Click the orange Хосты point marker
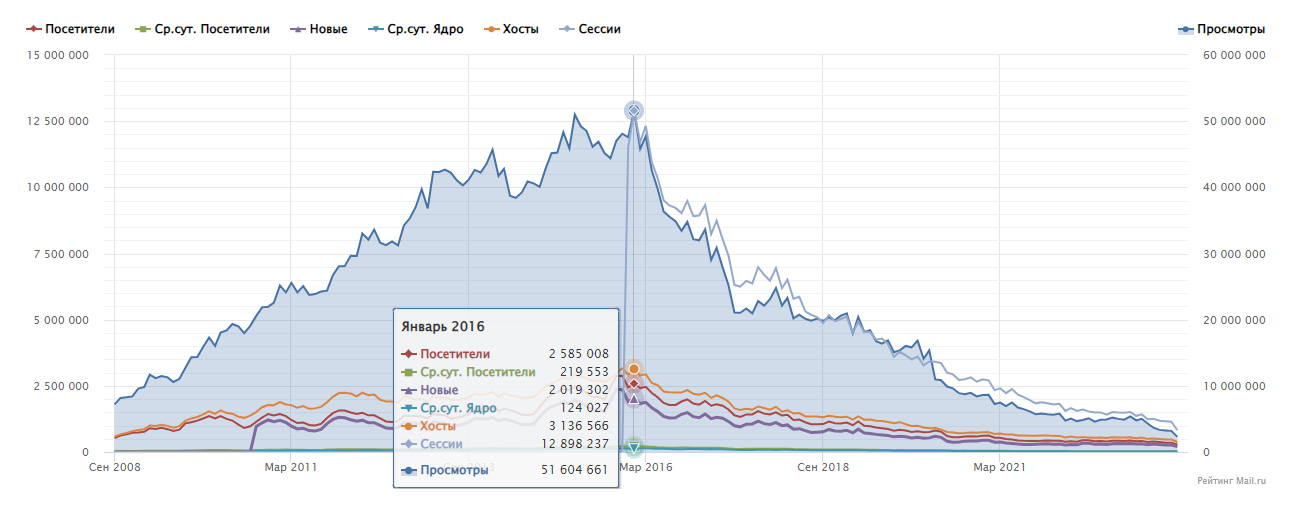The width and height of the screenshot is (1313, 511). tap(633, 370)
